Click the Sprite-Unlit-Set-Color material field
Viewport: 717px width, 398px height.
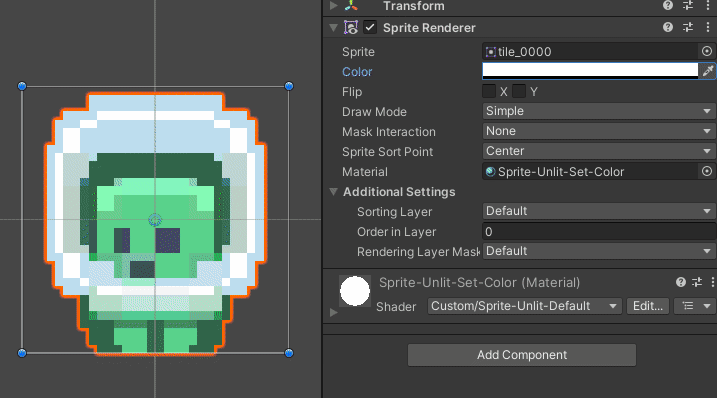[x=590, y=172]
